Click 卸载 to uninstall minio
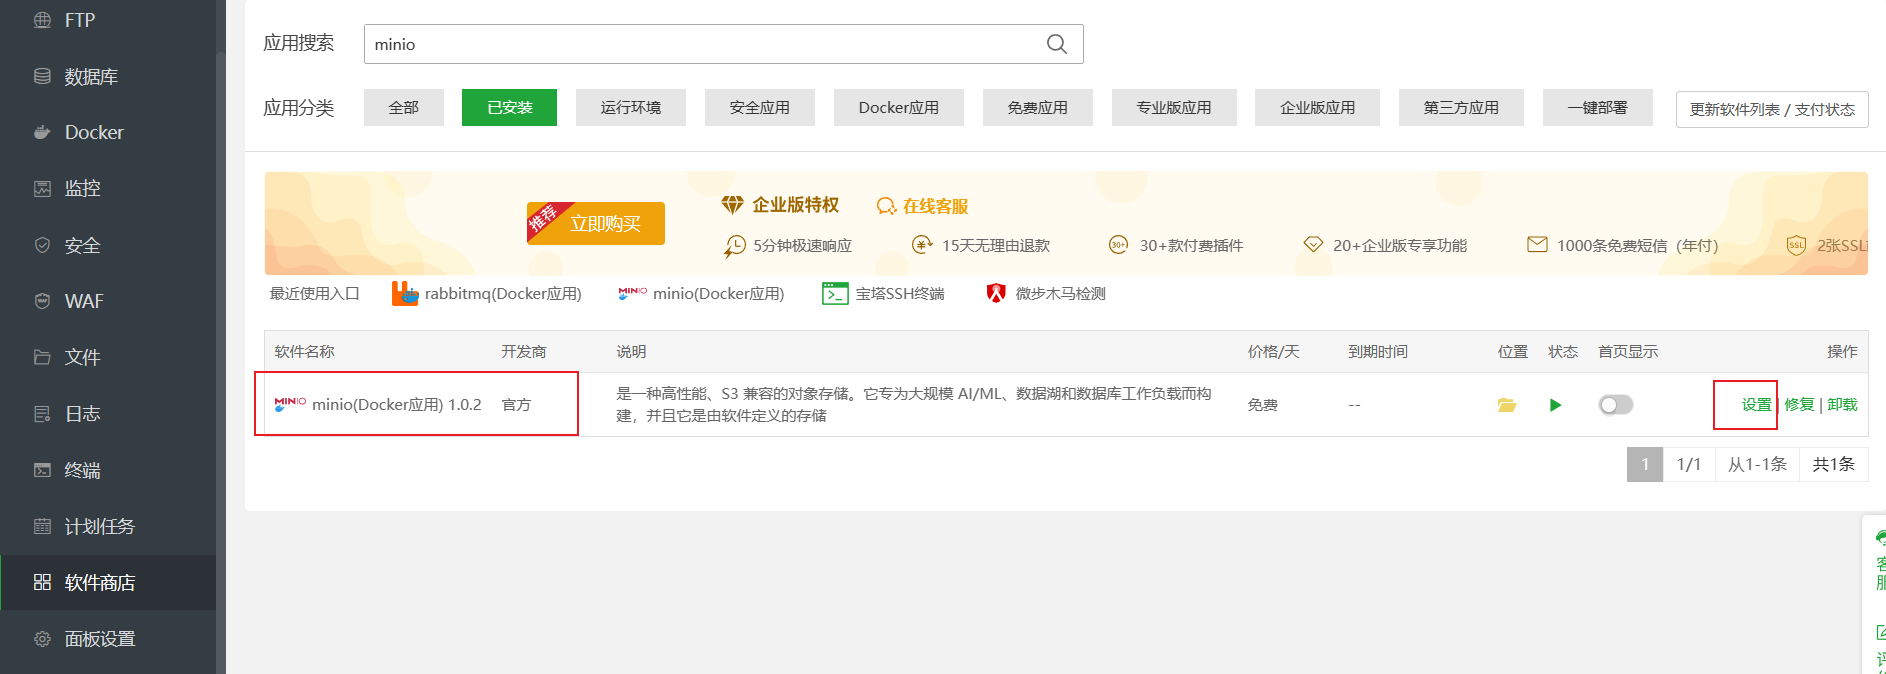Screen dimensions: 1886x674 coord(1842,405)
